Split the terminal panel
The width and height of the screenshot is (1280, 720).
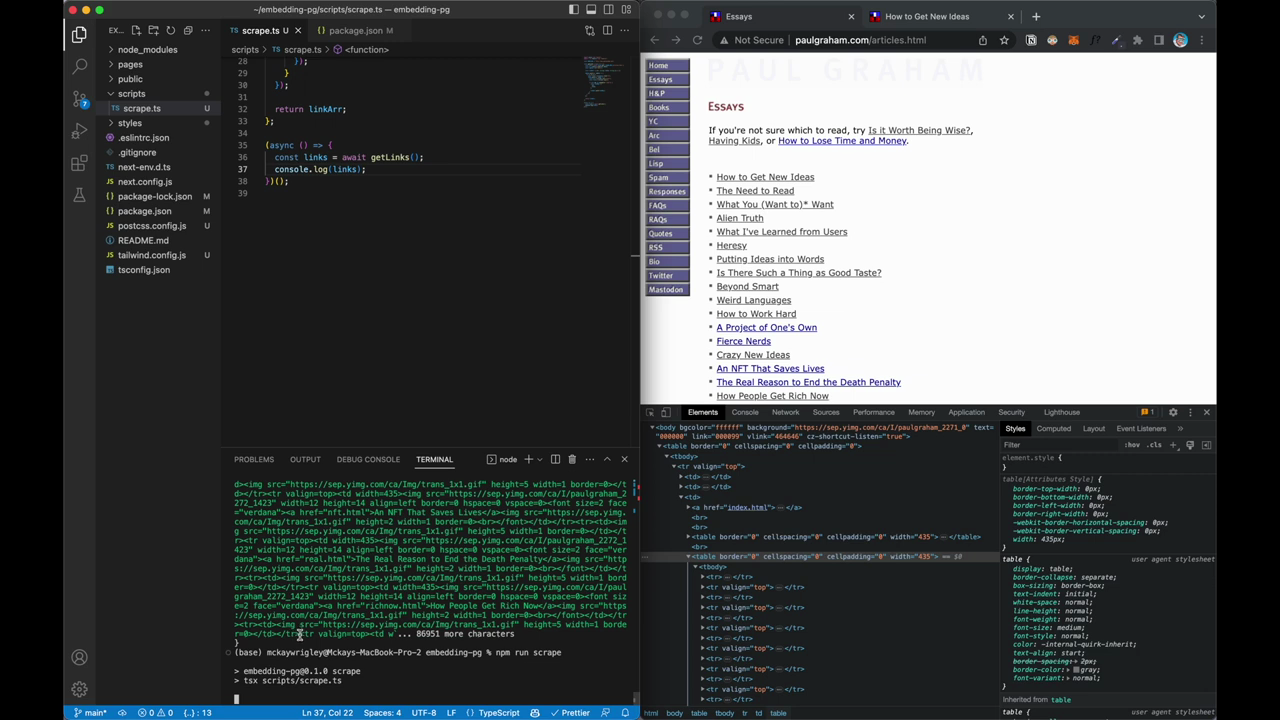click(x=555, y=459)
